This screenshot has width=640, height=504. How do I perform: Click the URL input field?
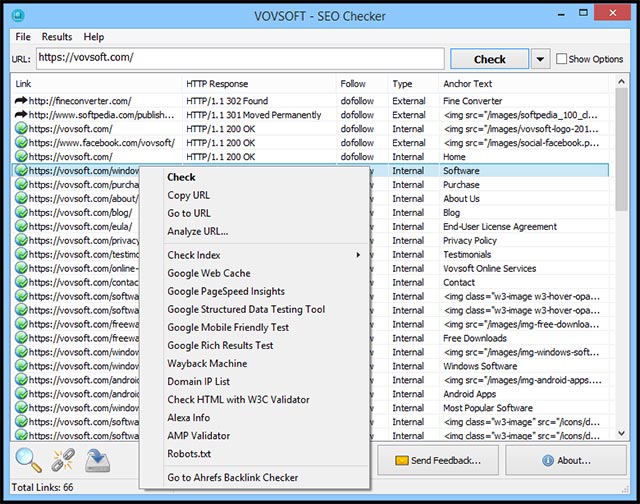pos(240,58)
